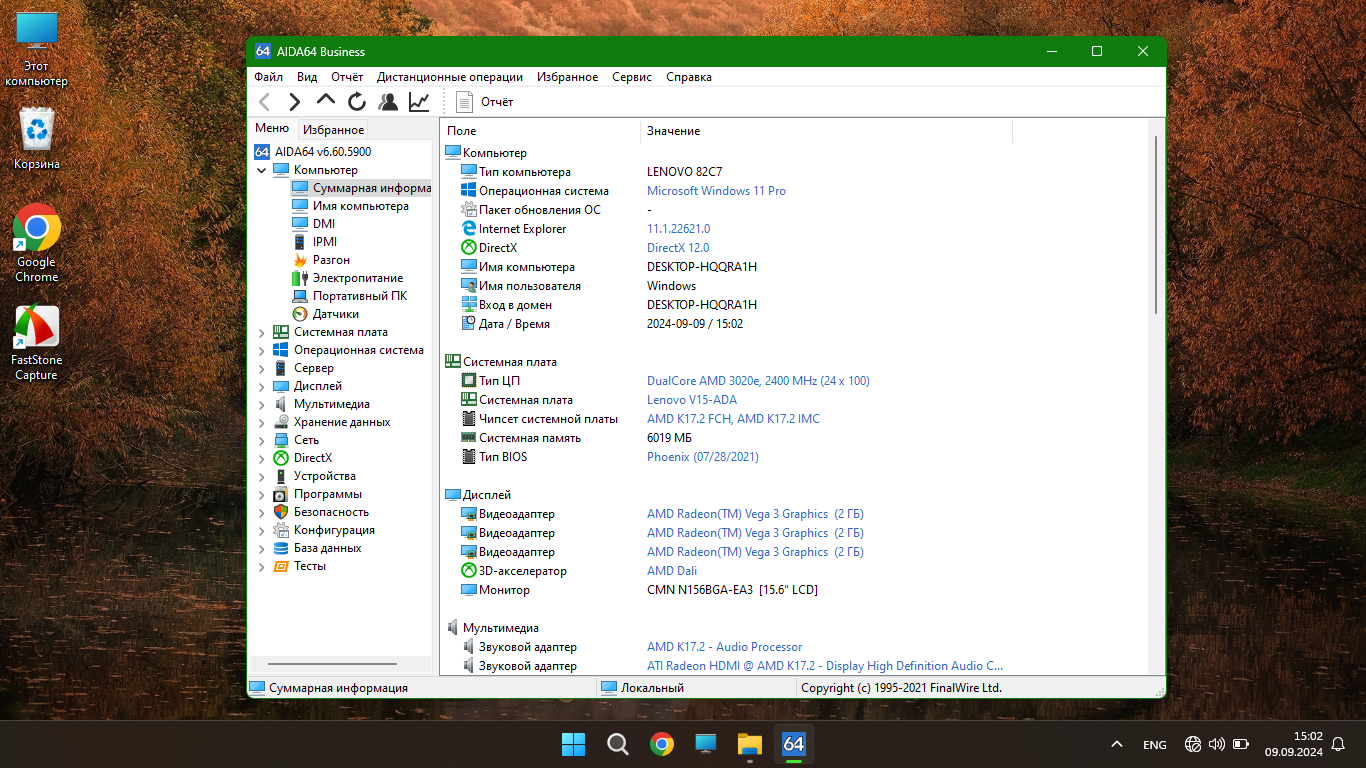Switch to the Избранное tab
The height and width of the screenshot is (768, 1366).
[x=333, y=130]
